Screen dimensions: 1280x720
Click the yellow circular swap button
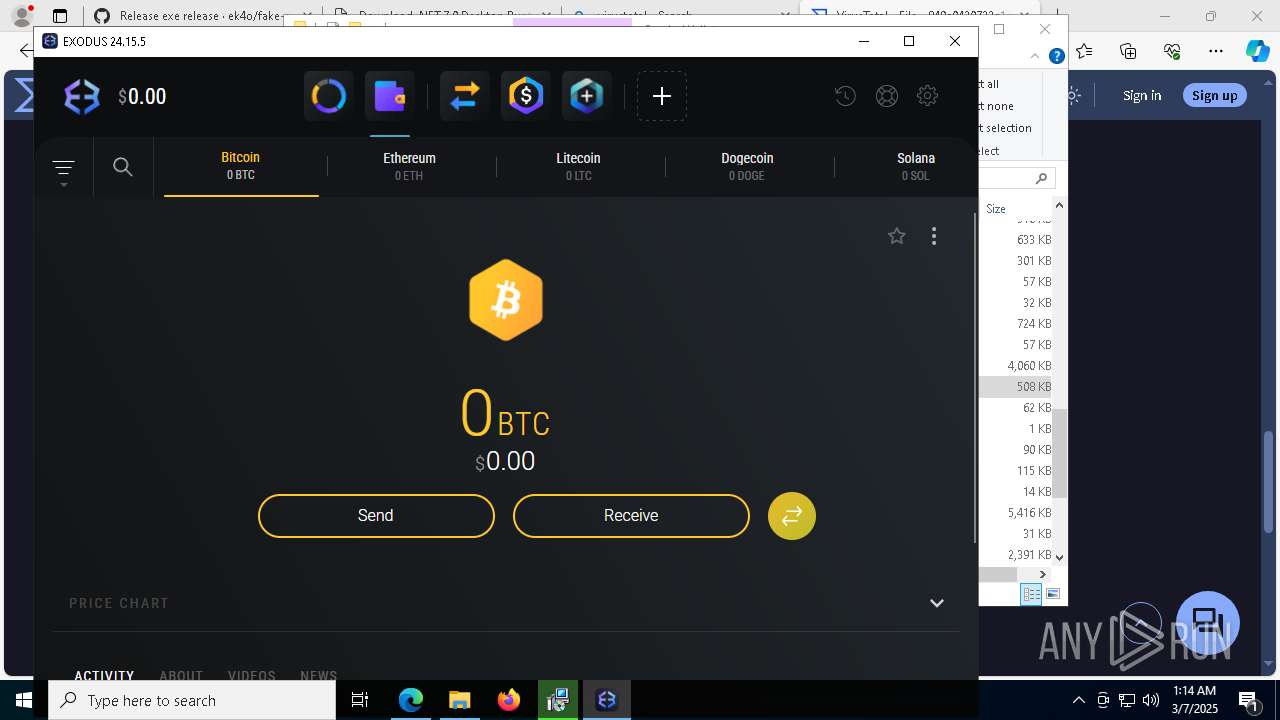(792, 516)
